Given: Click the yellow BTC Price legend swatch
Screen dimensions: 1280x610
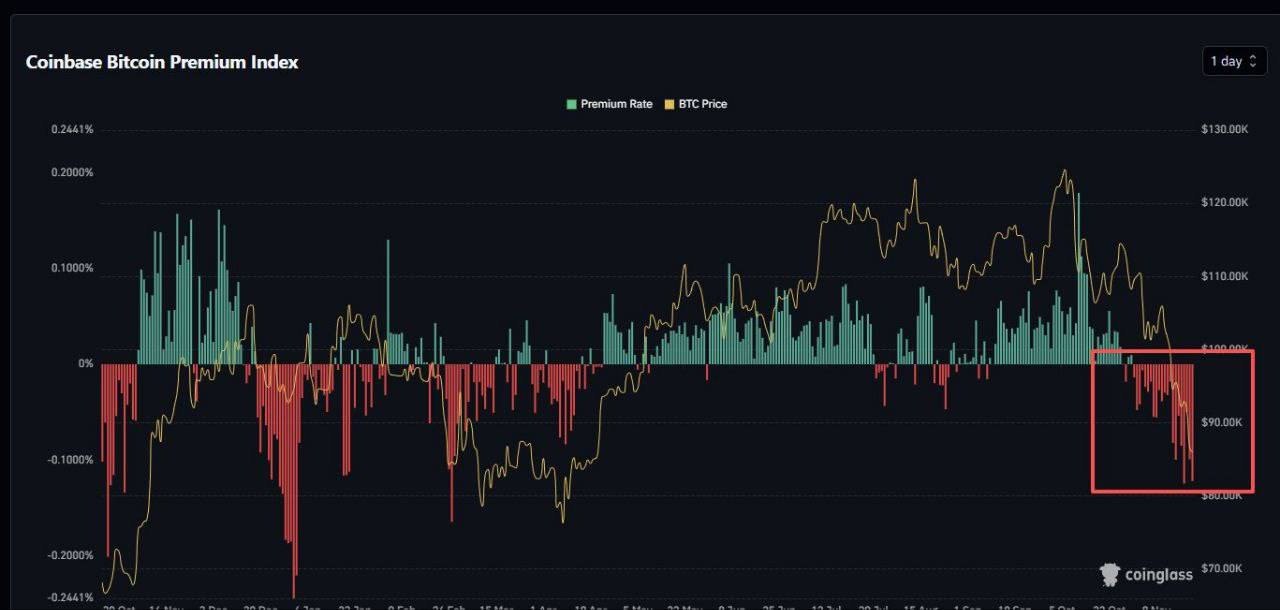Looking at the screenshot, I should (x=669, y=104).
